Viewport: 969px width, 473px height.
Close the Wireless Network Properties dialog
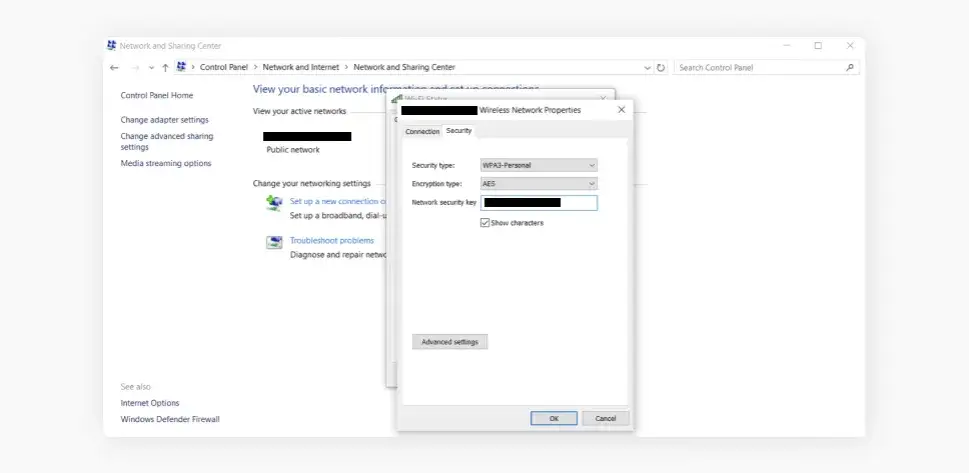[x=622, y=110]
